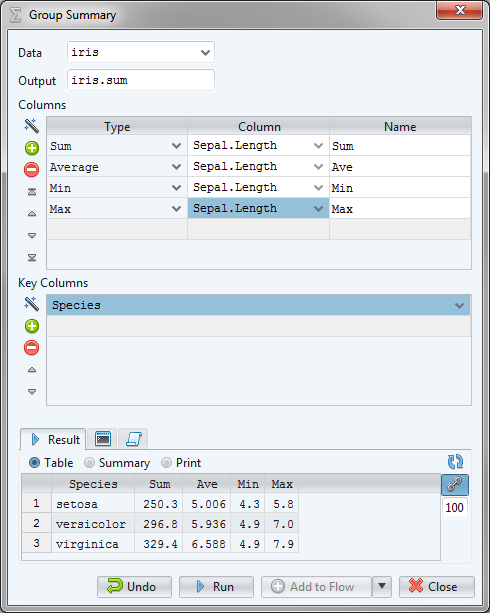Open Type dropdown for the Average row
Image resolution: width=490 pixels, height=613 pixels.
pos(176,167)
